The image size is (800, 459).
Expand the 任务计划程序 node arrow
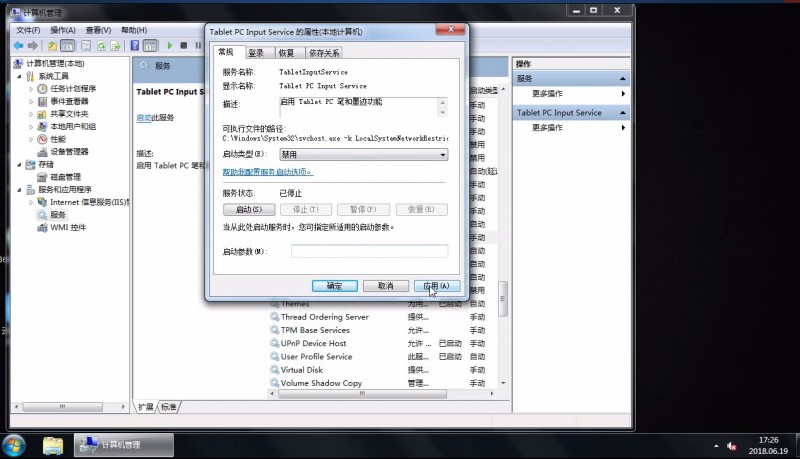tap(31, 89)
